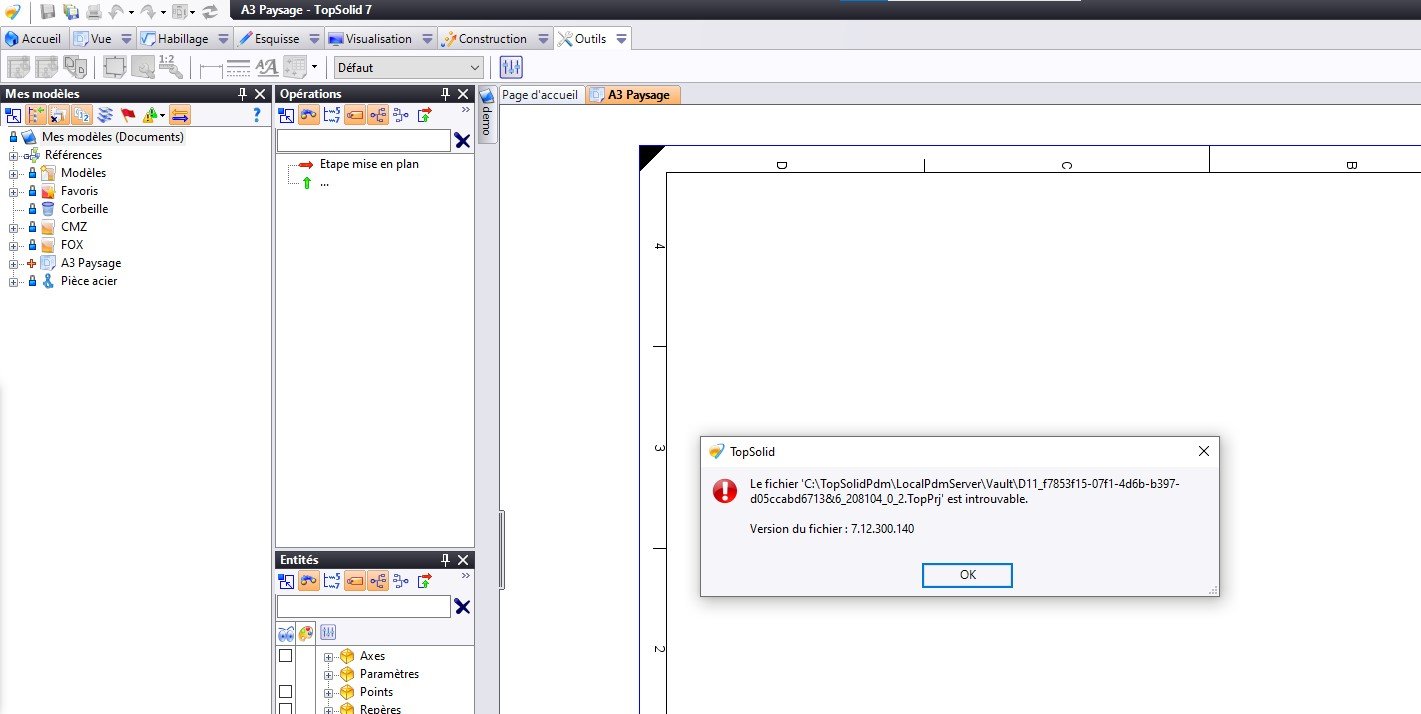Clear the Entités search with X icon
This screenshot has width=1421, height=714.
point(462,607)
